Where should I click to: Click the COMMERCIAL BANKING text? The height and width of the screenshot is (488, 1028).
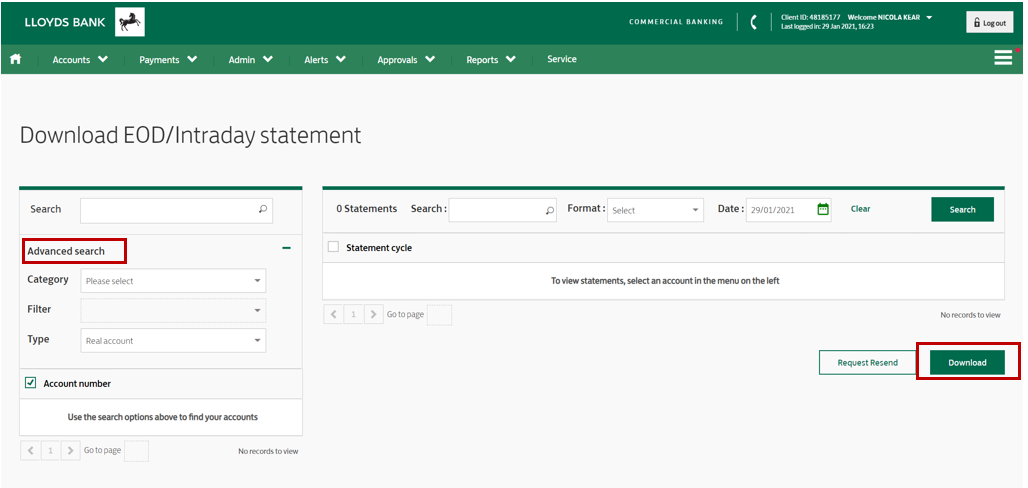(676, 22)
